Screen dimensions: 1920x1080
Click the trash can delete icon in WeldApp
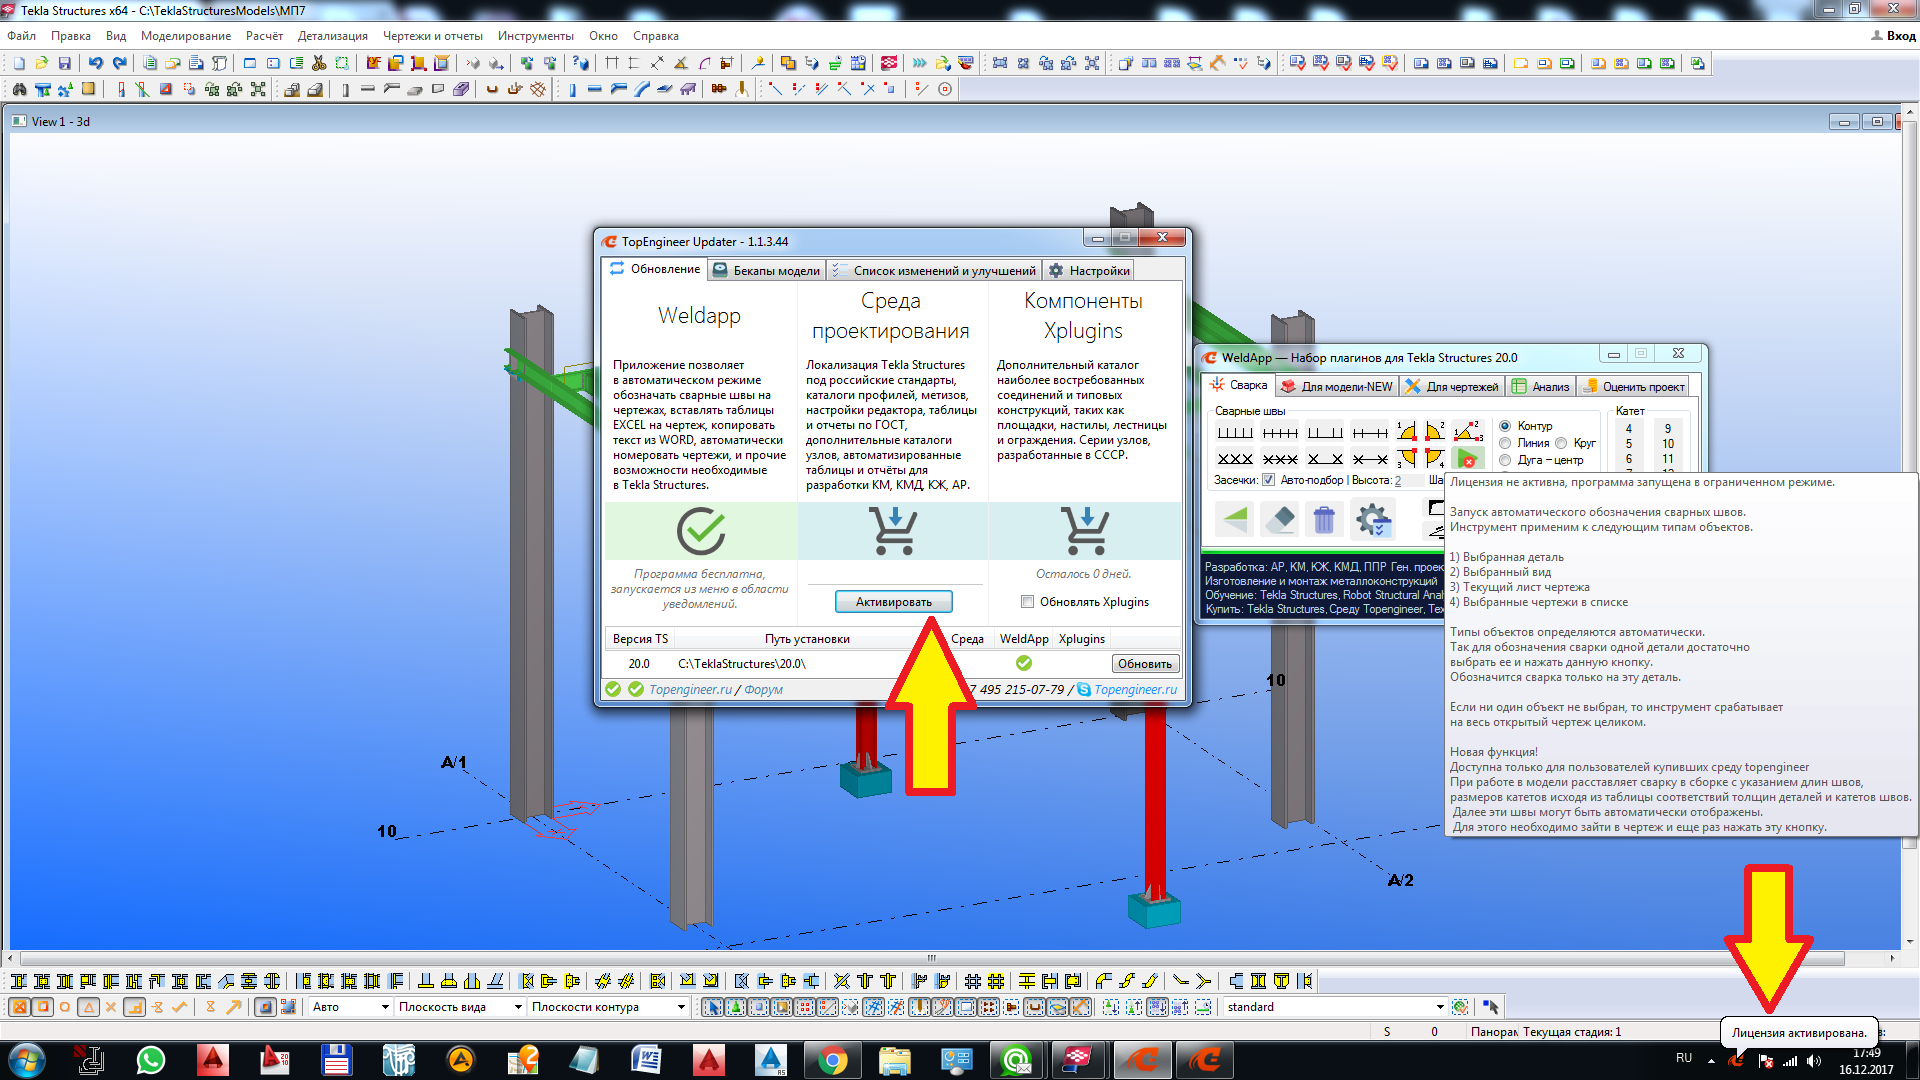[x=1324, y=519]
